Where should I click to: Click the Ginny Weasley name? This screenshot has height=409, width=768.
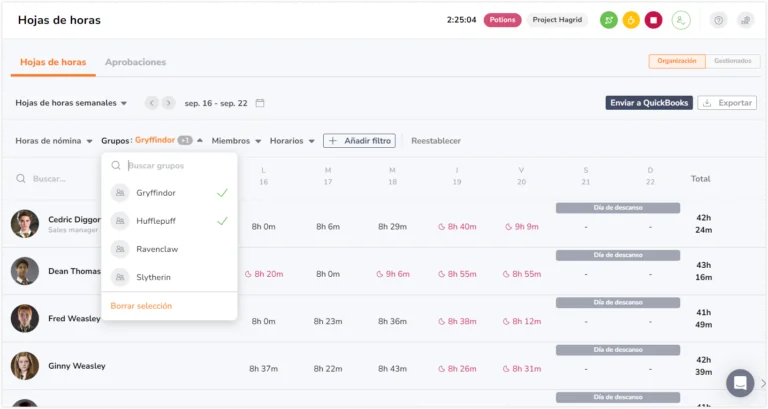click(77, 366)
